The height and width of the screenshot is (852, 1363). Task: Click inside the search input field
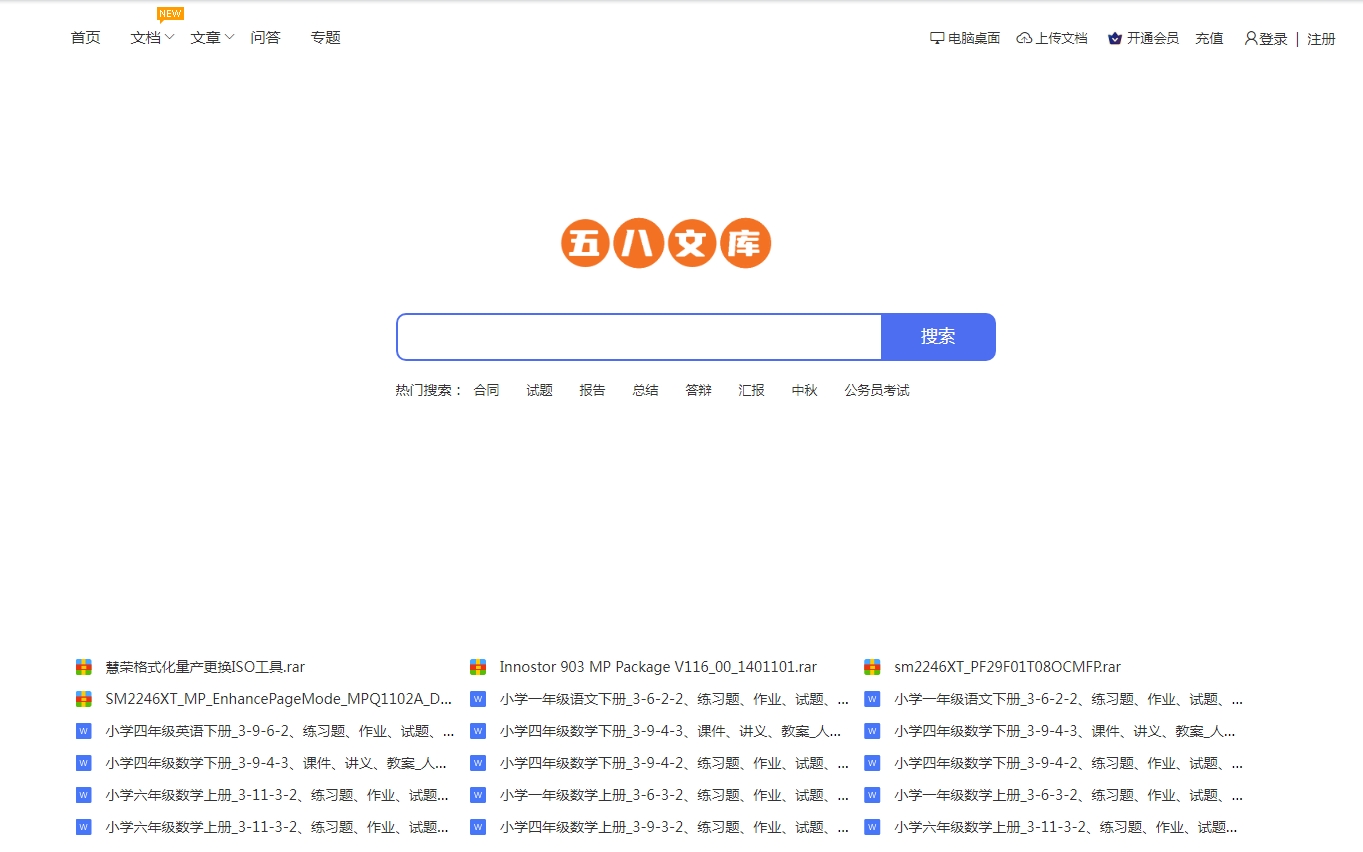pyautogui.click(x=639, y=337)
